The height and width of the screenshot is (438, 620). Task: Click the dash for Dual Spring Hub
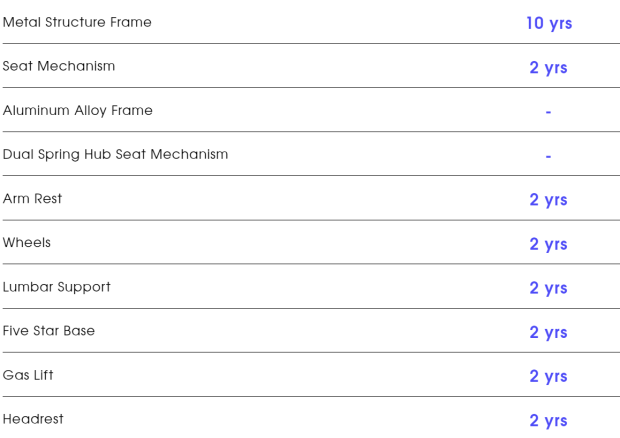click(x=548, y=157)
